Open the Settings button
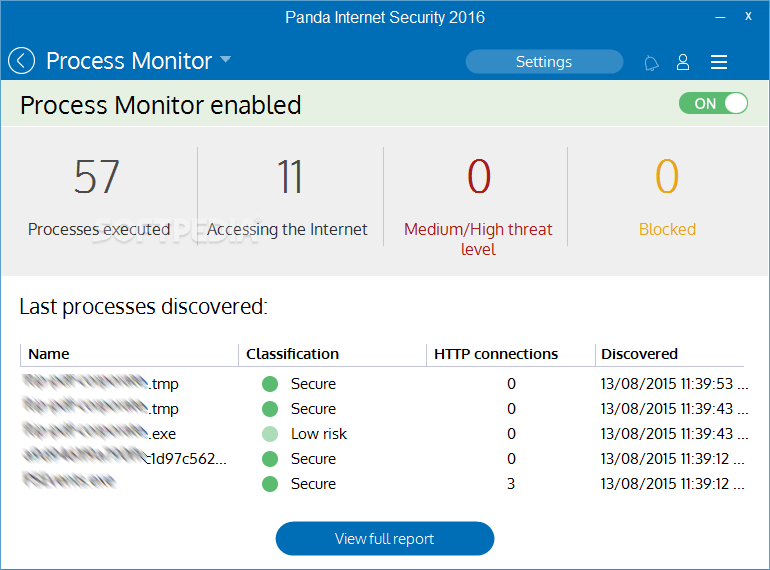The image size is (770, 570). coord(544,62)
